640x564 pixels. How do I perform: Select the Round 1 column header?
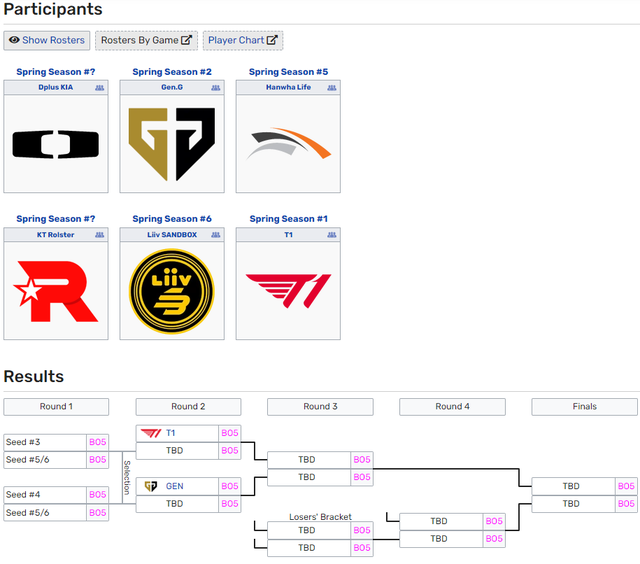pyautogui.click(x=56, y=407)
